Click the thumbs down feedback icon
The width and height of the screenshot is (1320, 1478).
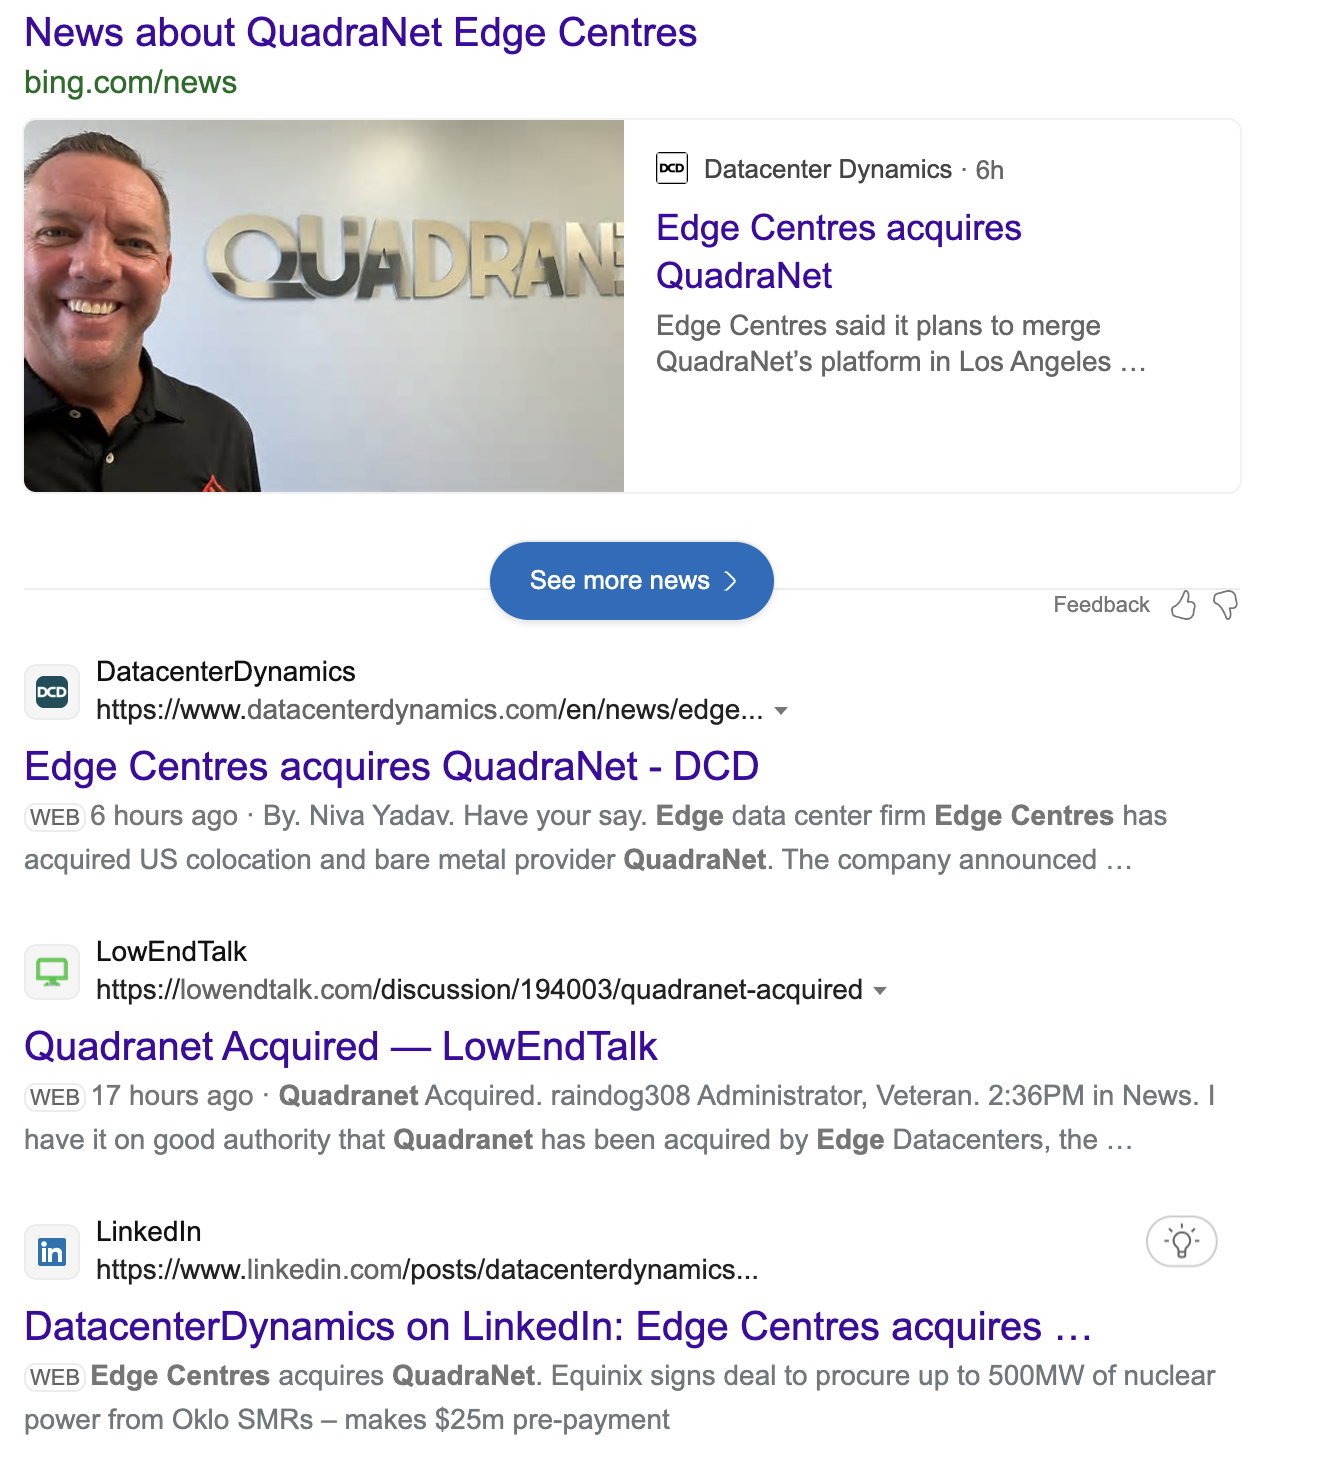tap(1226, 605)
